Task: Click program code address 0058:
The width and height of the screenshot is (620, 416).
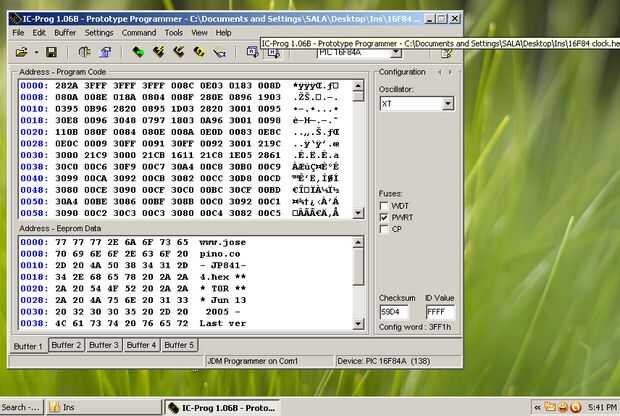Action: click(x=34, y=213)
